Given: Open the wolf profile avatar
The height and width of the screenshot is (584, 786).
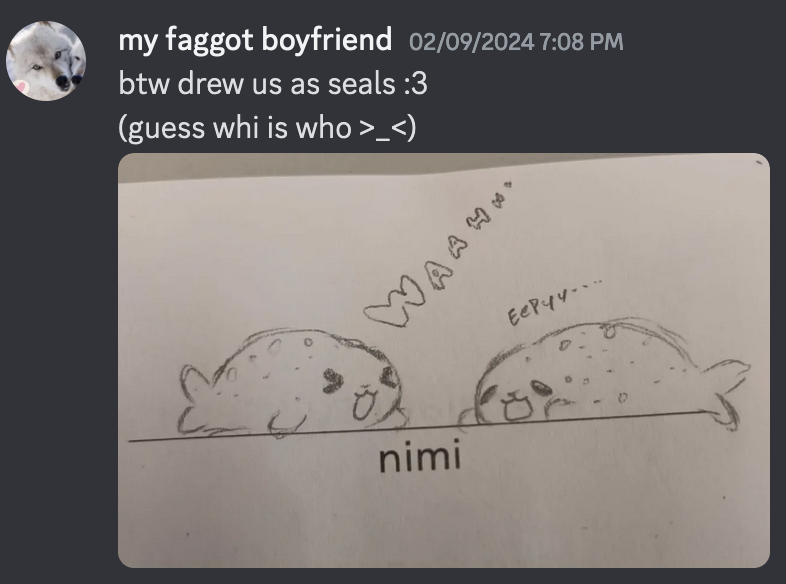Looking at the screenshot, I should 46,61.
